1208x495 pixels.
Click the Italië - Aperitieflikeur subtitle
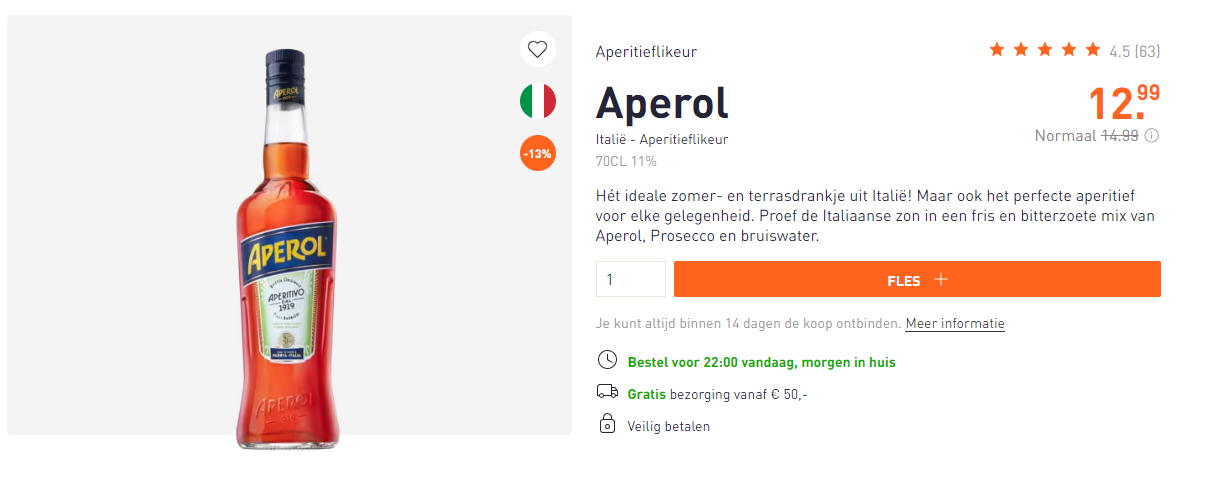tap(662, 139)
